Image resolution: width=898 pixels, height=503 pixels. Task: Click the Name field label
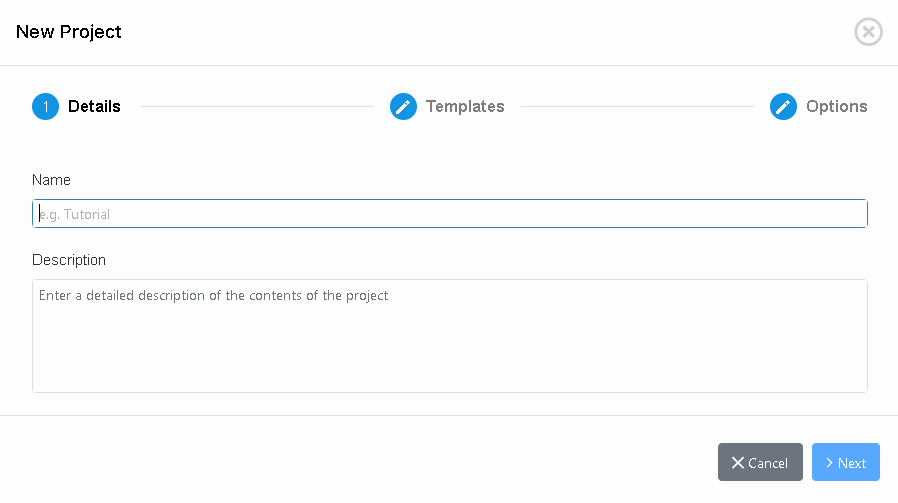click(51, 180)
